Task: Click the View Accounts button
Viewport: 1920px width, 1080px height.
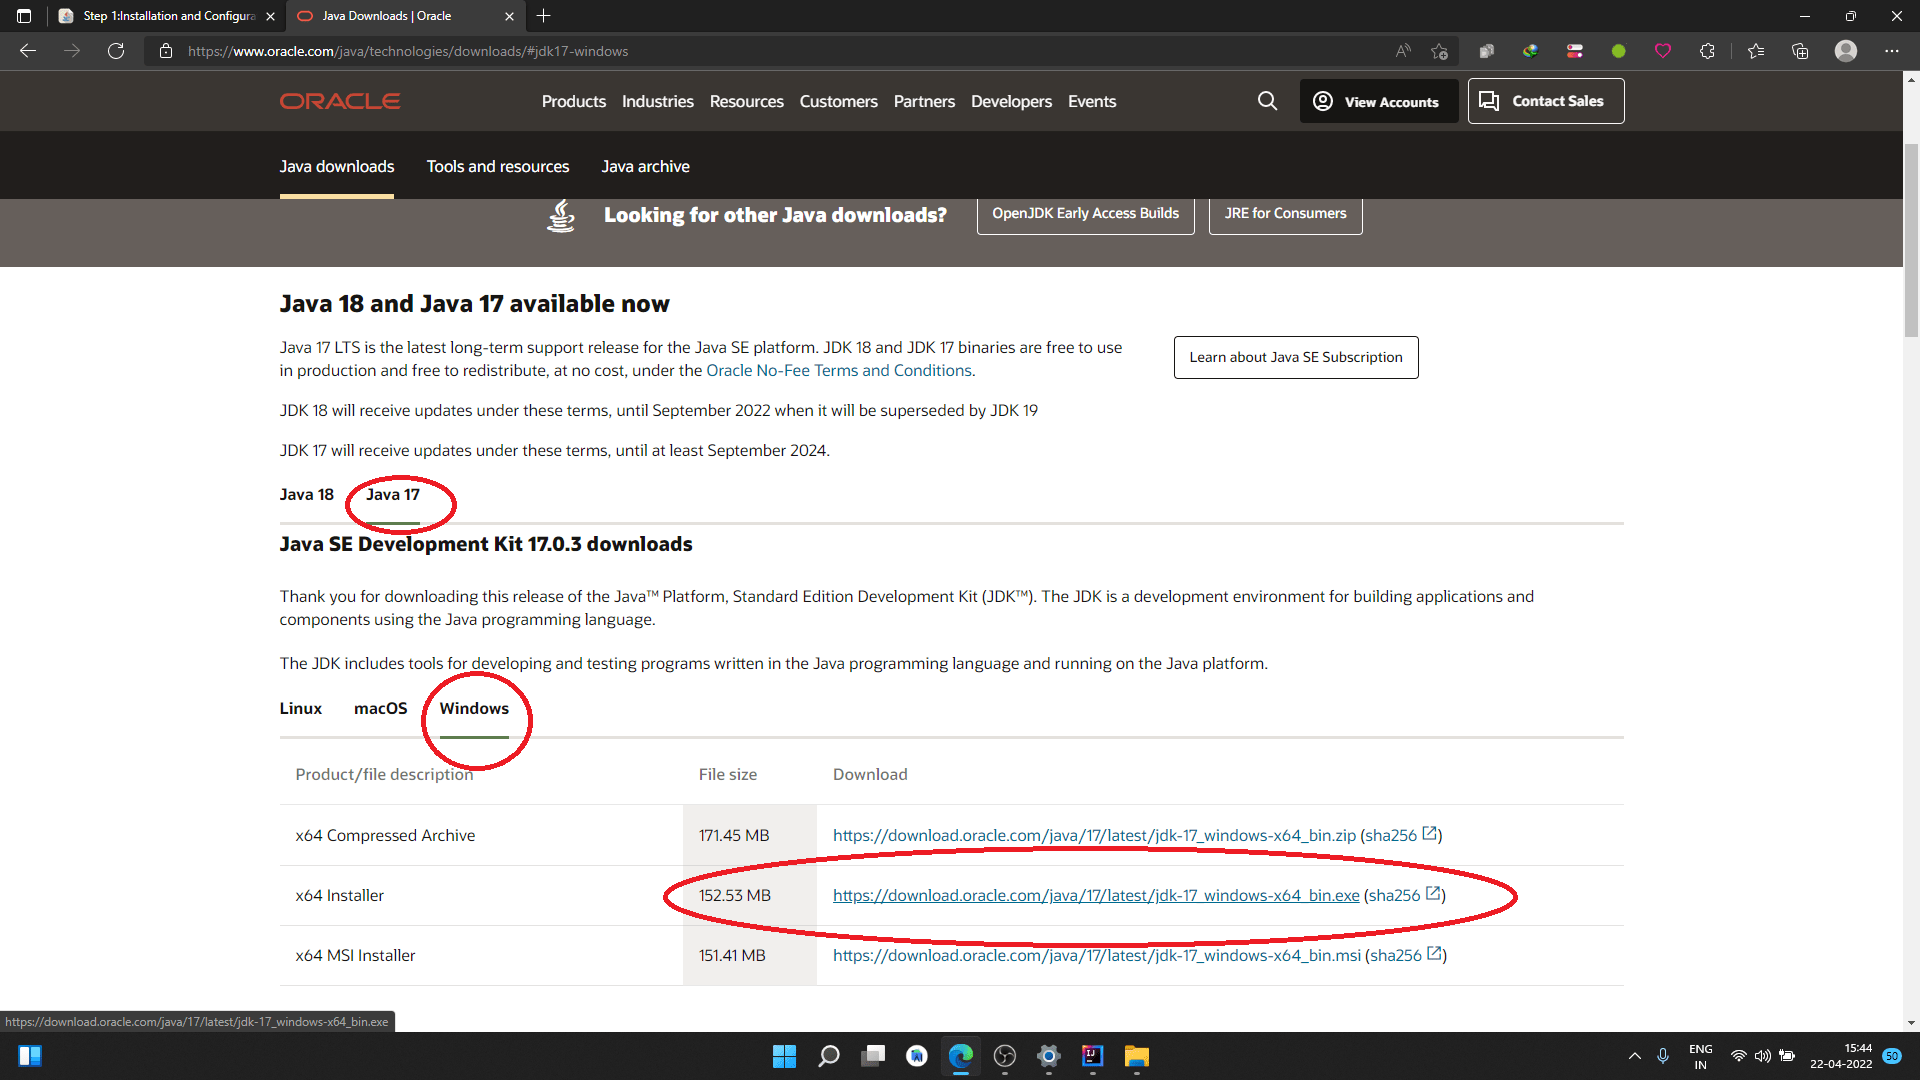Action: (x=1379, y=101)
